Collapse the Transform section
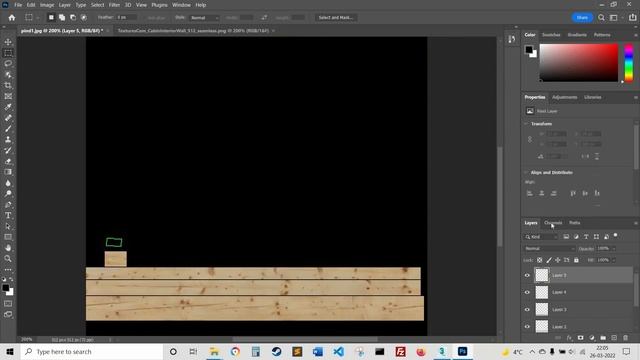Viewport: 640px width, 360px height. tap(526, 124)
